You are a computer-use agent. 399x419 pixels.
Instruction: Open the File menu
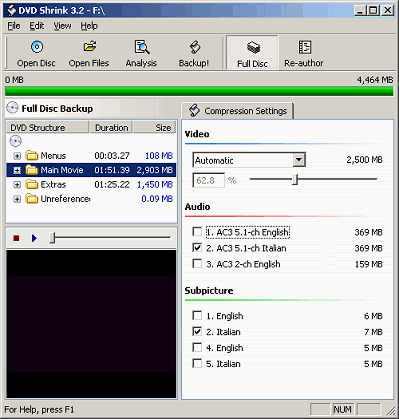point(14,26)
